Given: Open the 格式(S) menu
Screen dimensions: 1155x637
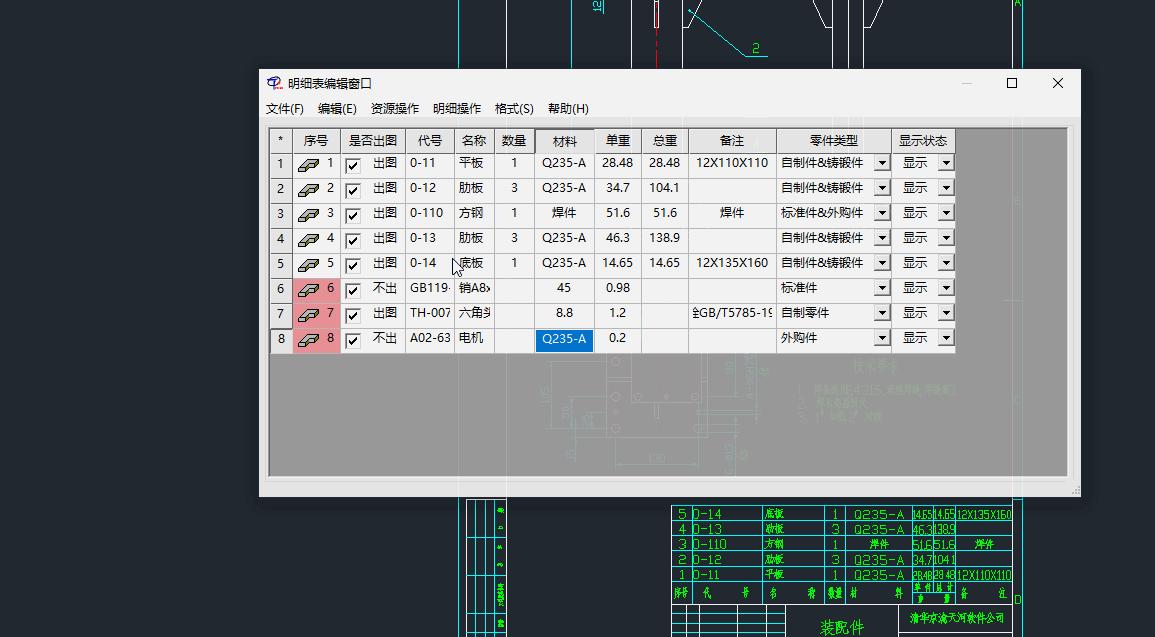Looking at the screenshot, I should (513, 108).
